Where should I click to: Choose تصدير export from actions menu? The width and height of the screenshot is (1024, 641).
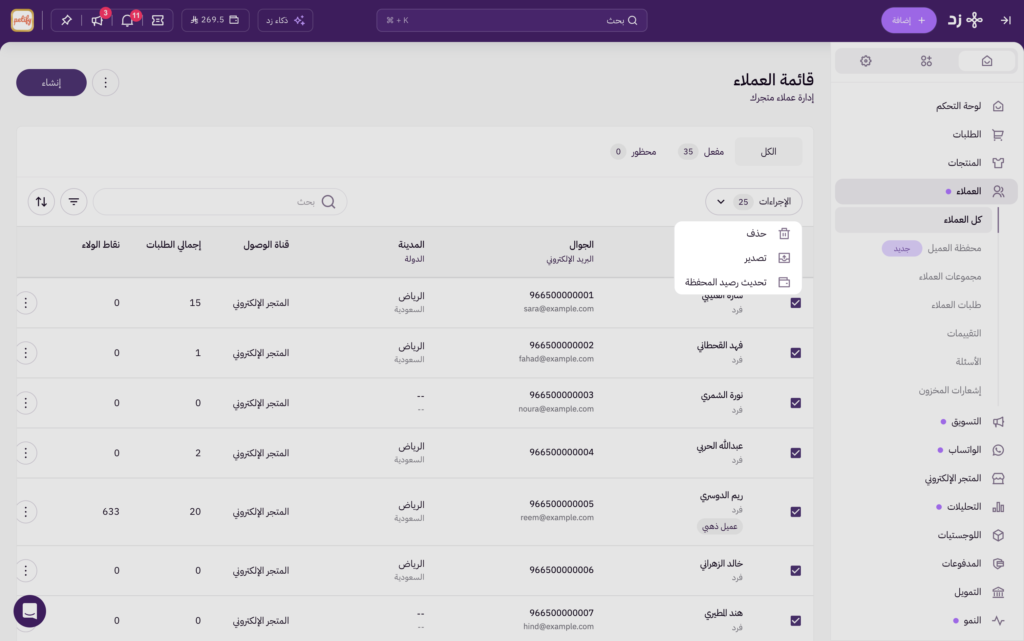tap(738, 258)
